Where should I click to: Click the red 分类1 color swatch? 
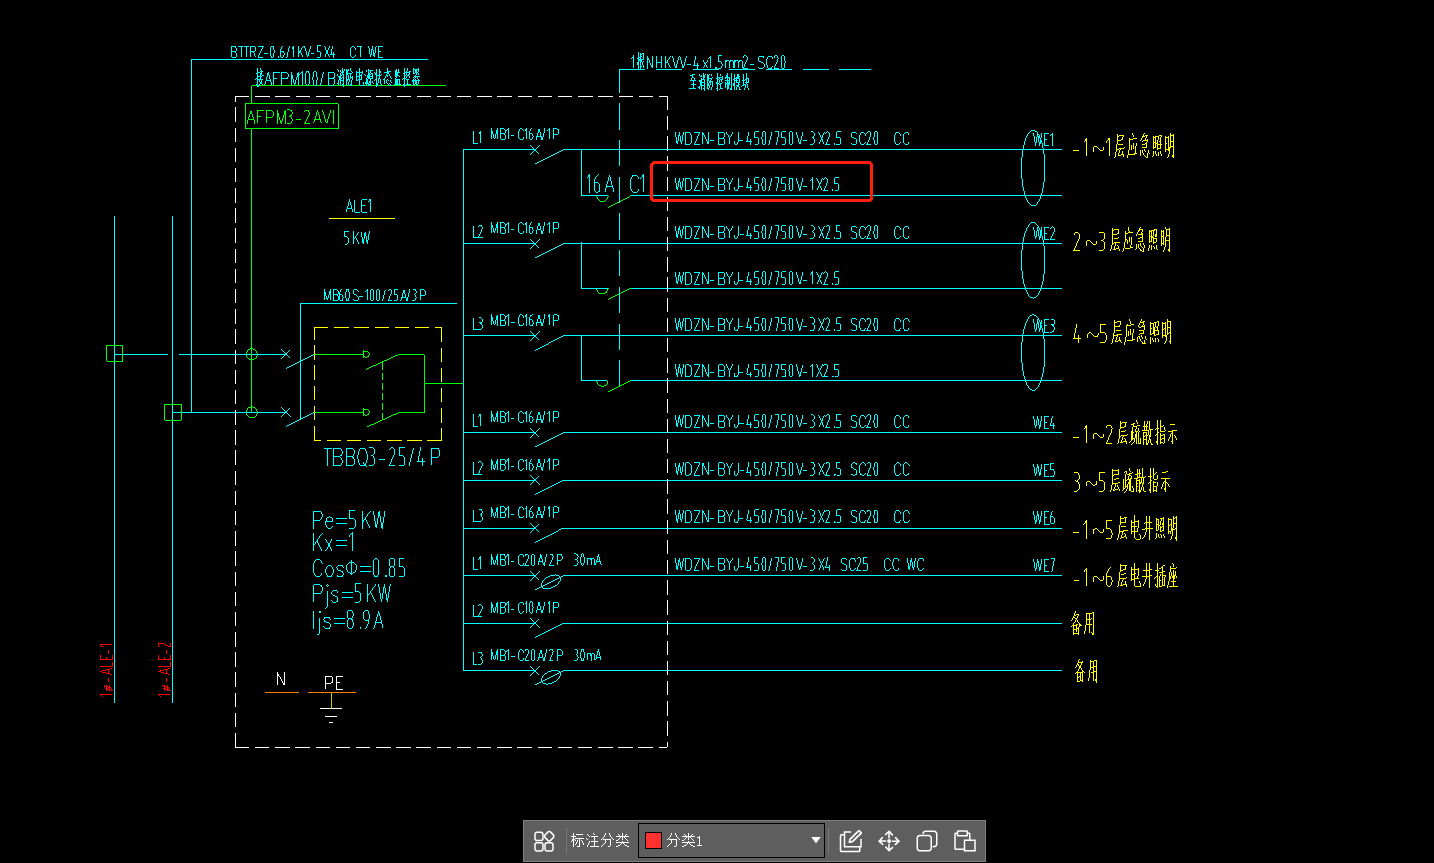click(x=654, y=841)
